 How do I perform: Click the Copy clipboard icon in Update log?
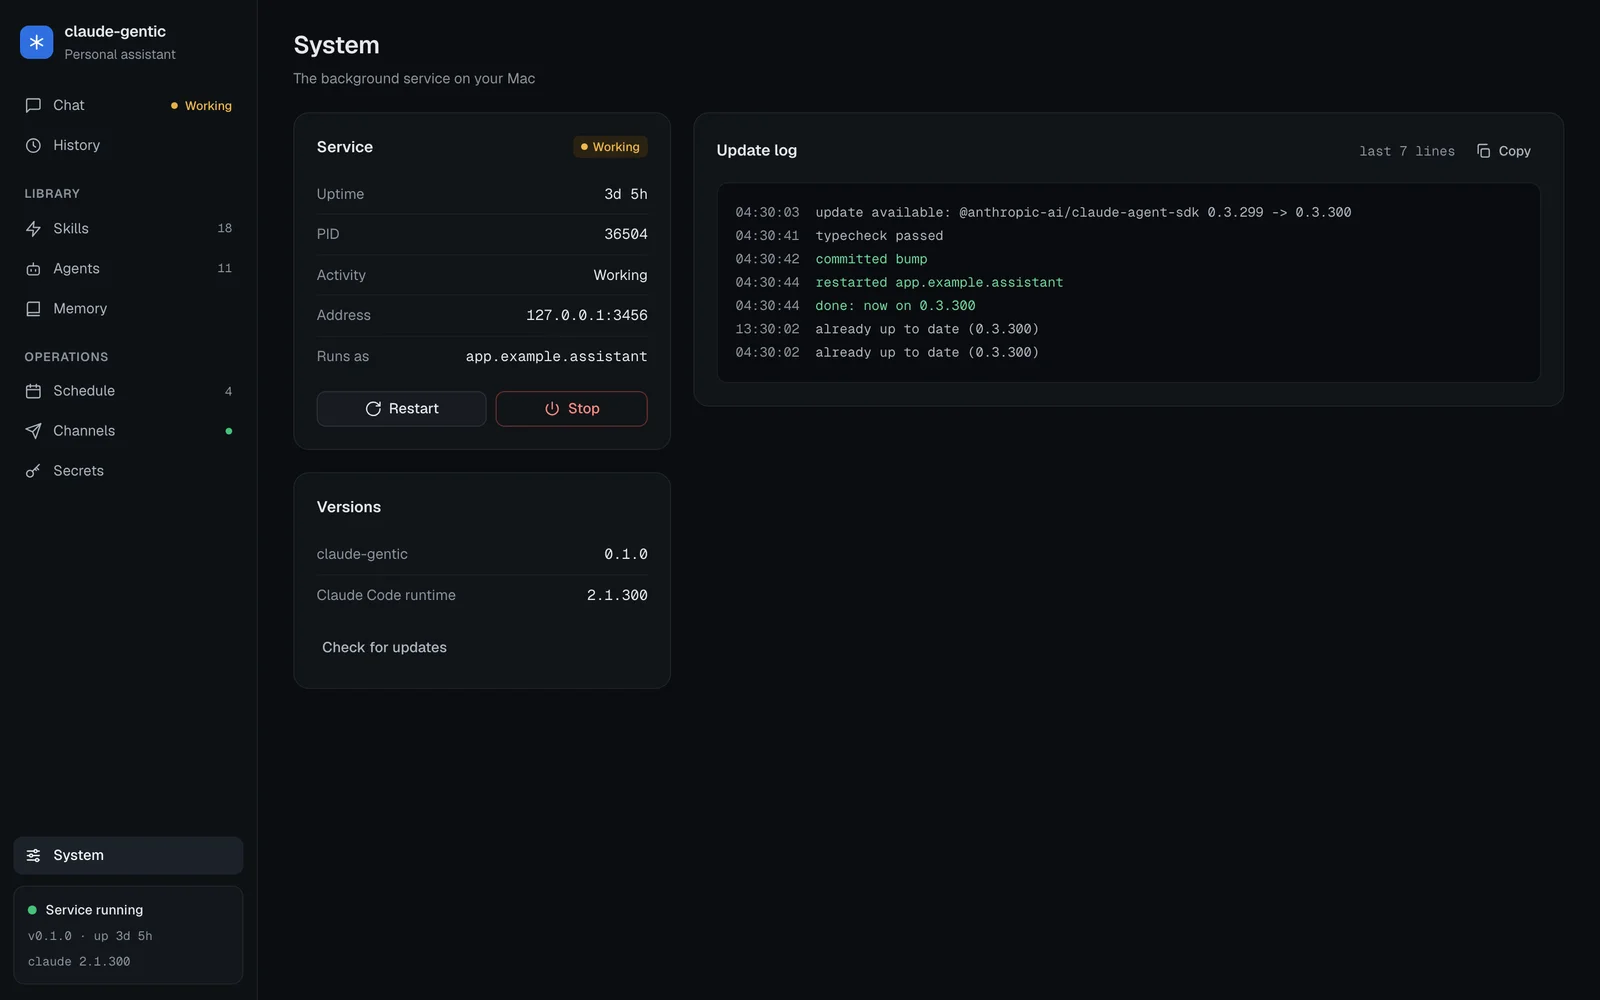1483,151
